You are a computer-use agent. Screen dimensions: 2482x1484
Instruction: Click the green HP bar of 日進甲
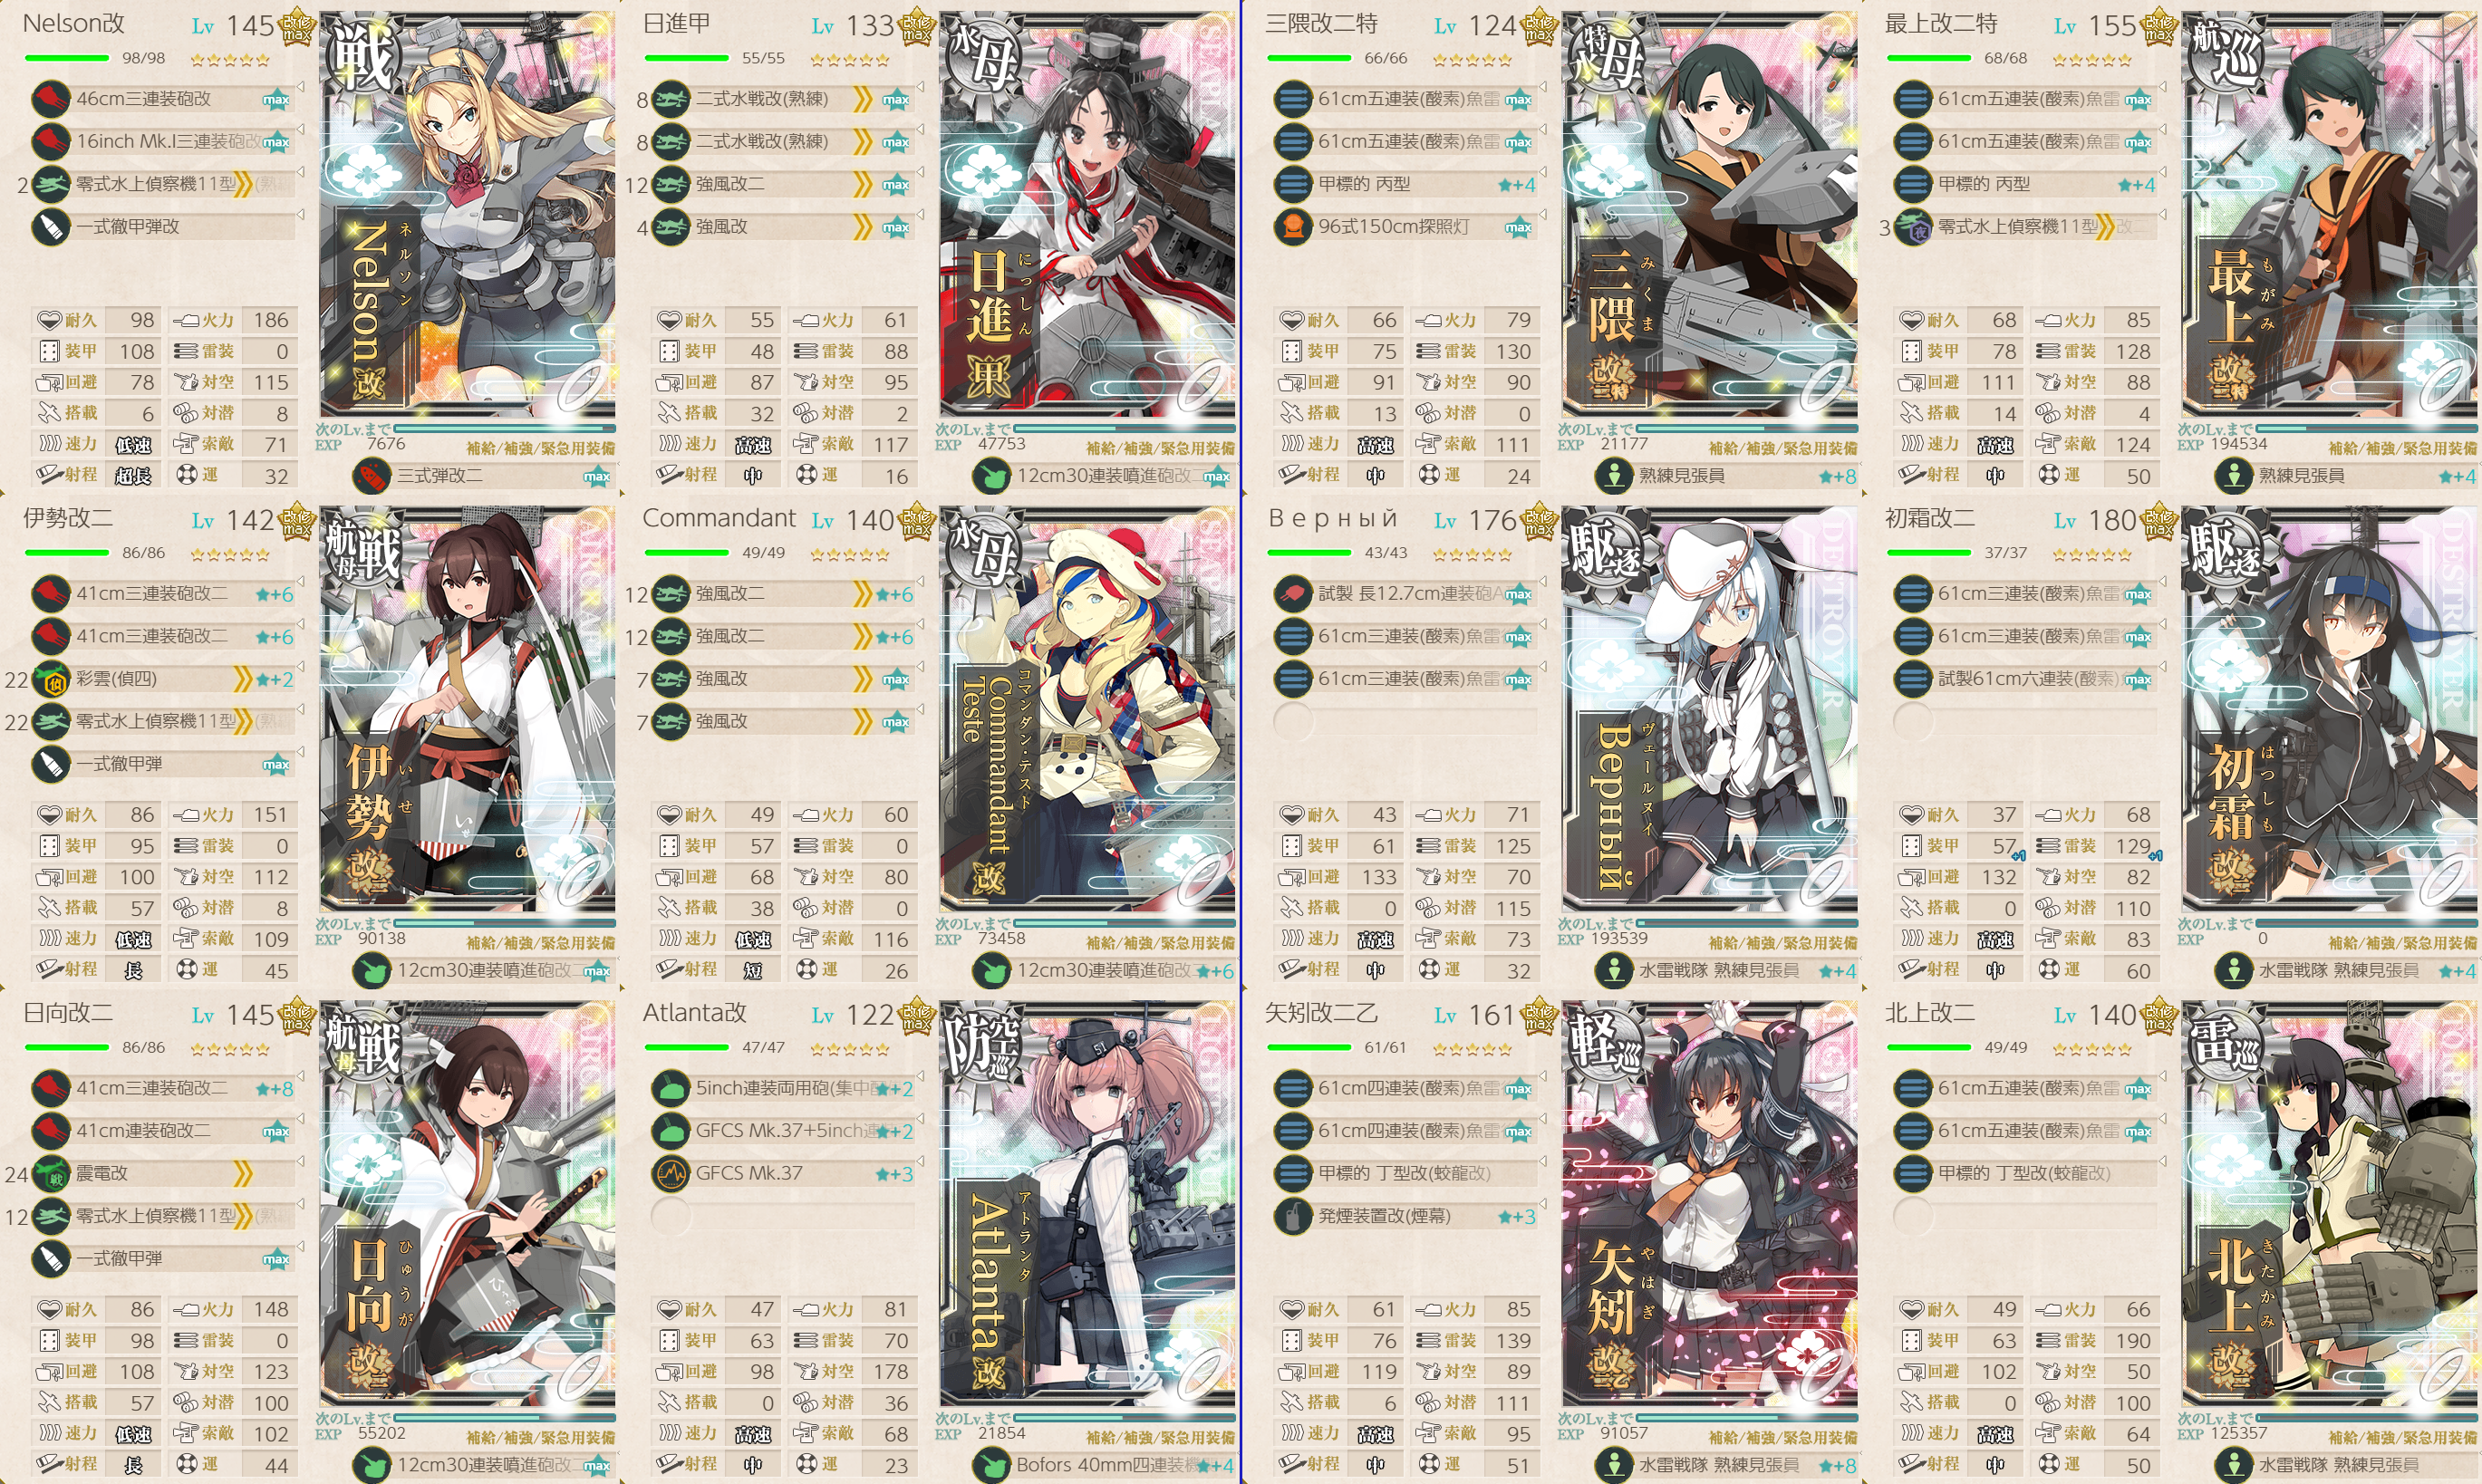[686, 58]
